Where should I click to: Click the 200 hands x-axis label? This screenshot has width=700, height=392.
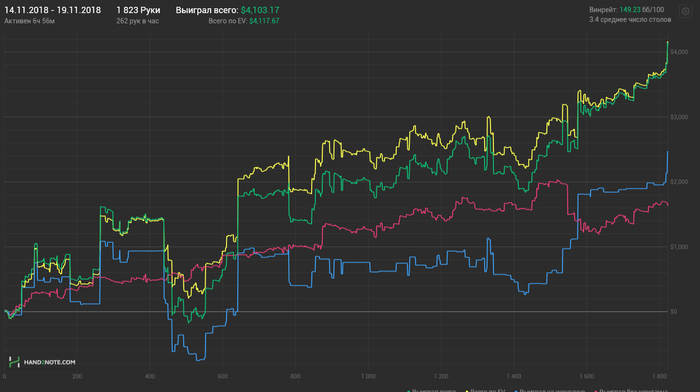tap(77, 376)
